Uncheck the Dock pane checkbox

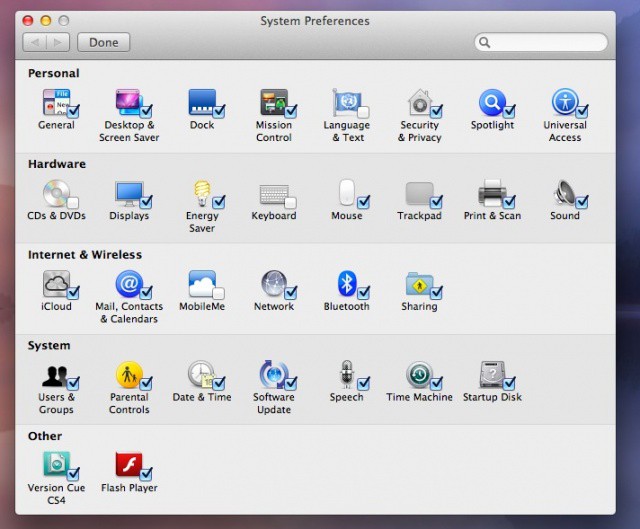pos(218,112)
